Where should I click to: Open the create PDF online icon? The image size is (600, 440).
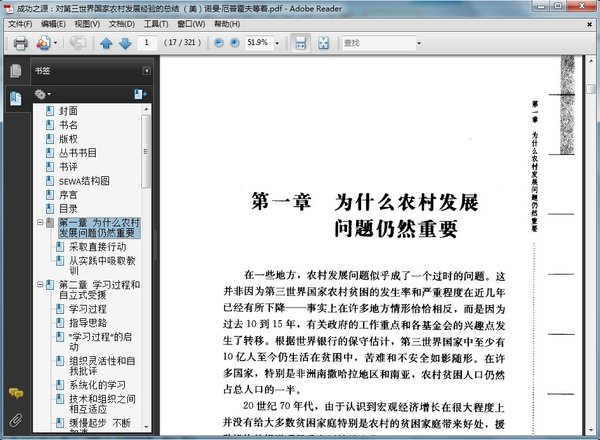click(43, 43)
